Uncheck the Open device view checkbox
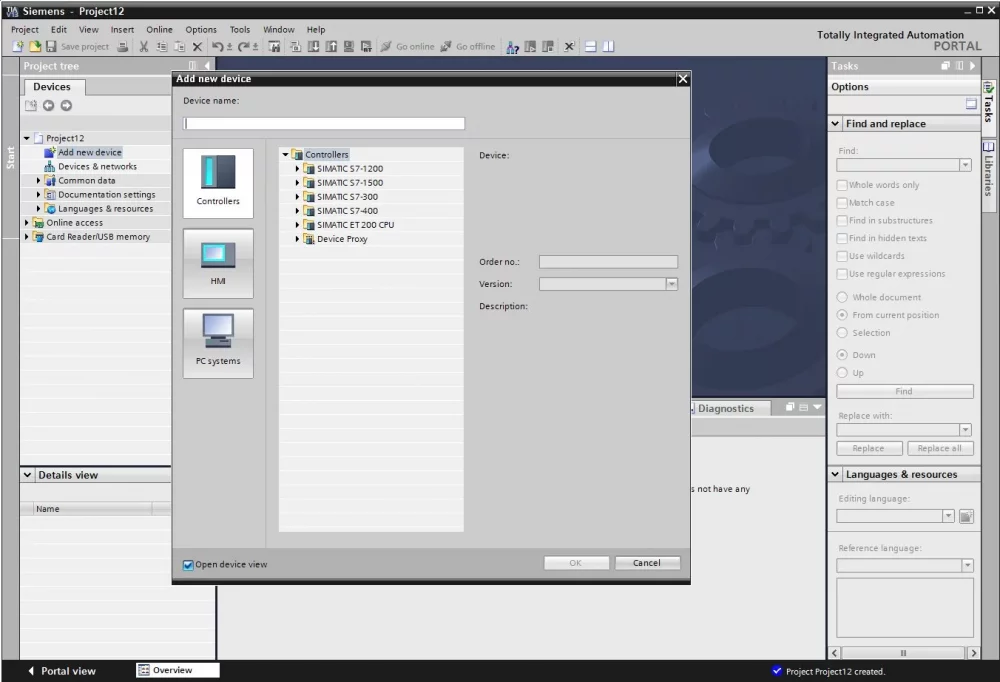 tap(188, 565)
